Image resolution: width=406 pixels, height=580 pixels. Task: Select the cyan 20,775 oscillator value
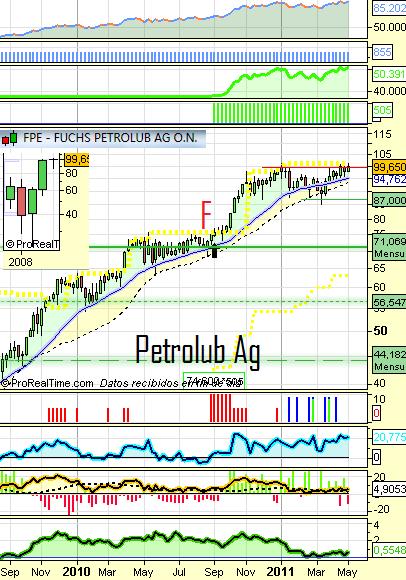tap(389, 438)
